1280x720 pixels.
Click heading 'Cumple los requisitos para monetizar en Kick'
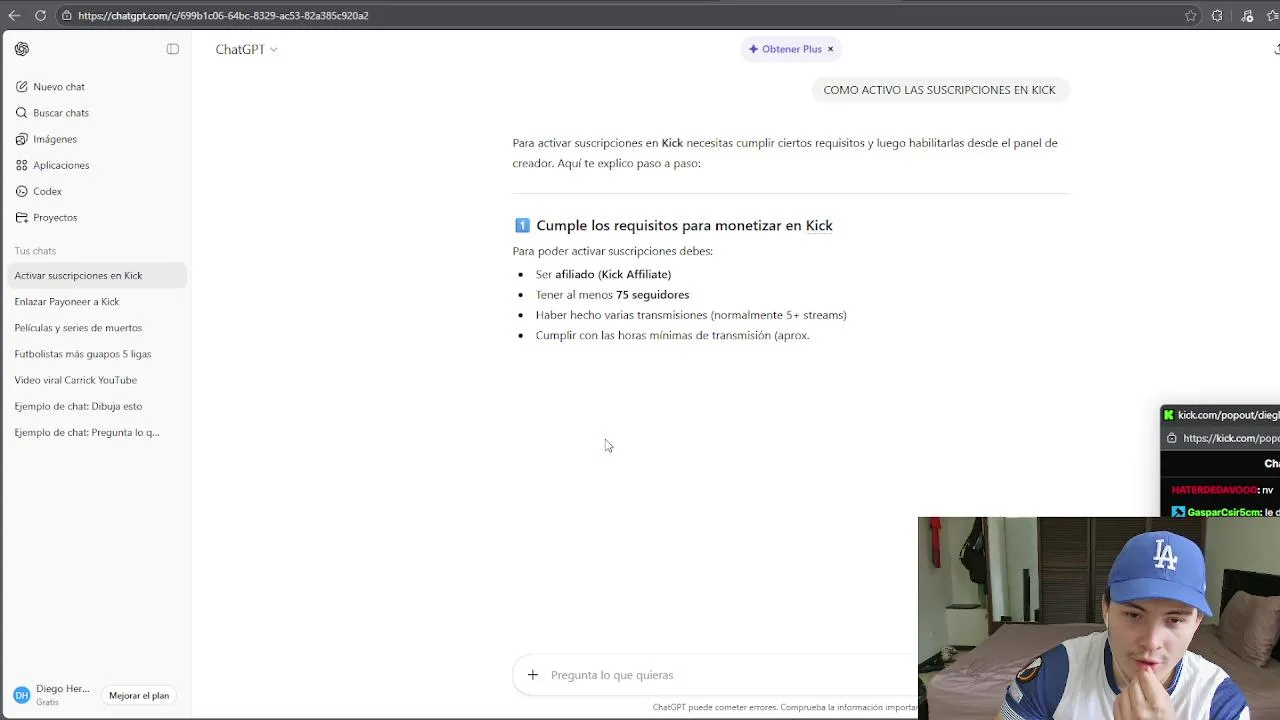[684, 226]
